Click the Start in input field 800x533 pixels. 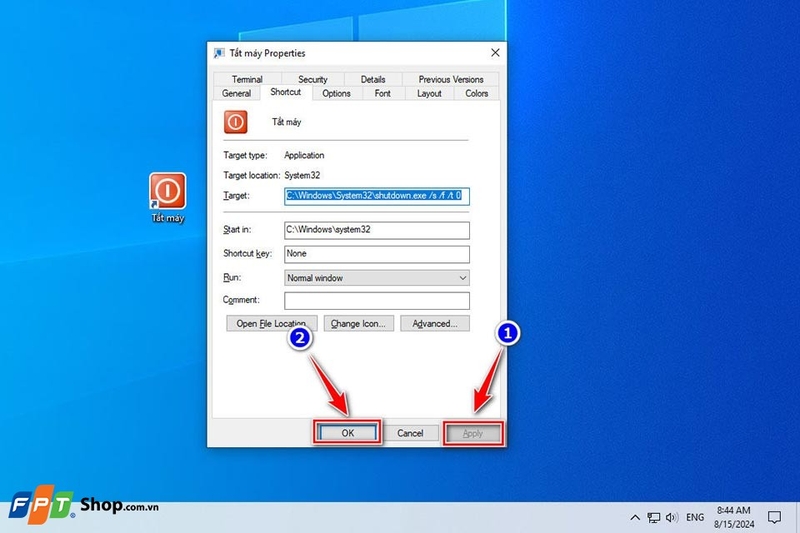tap(377, 230)
